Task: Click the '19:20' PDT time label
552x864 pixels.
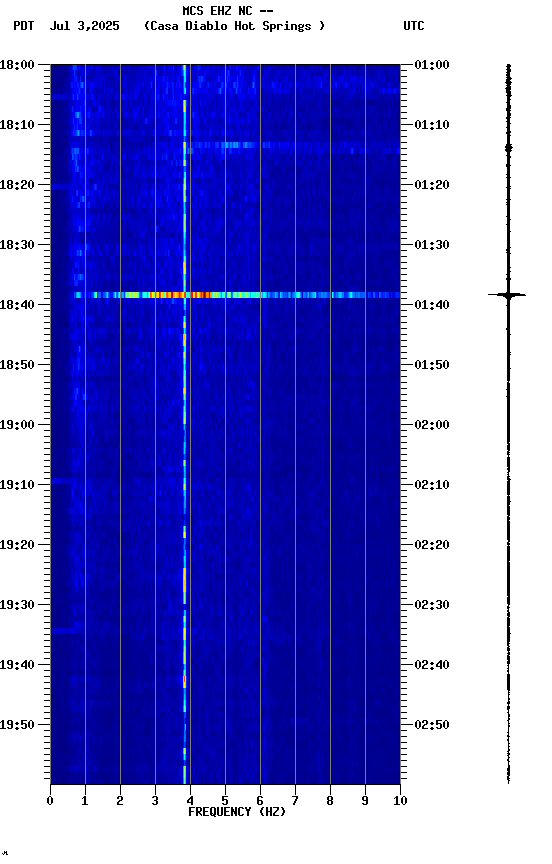Action: (17, 545)
